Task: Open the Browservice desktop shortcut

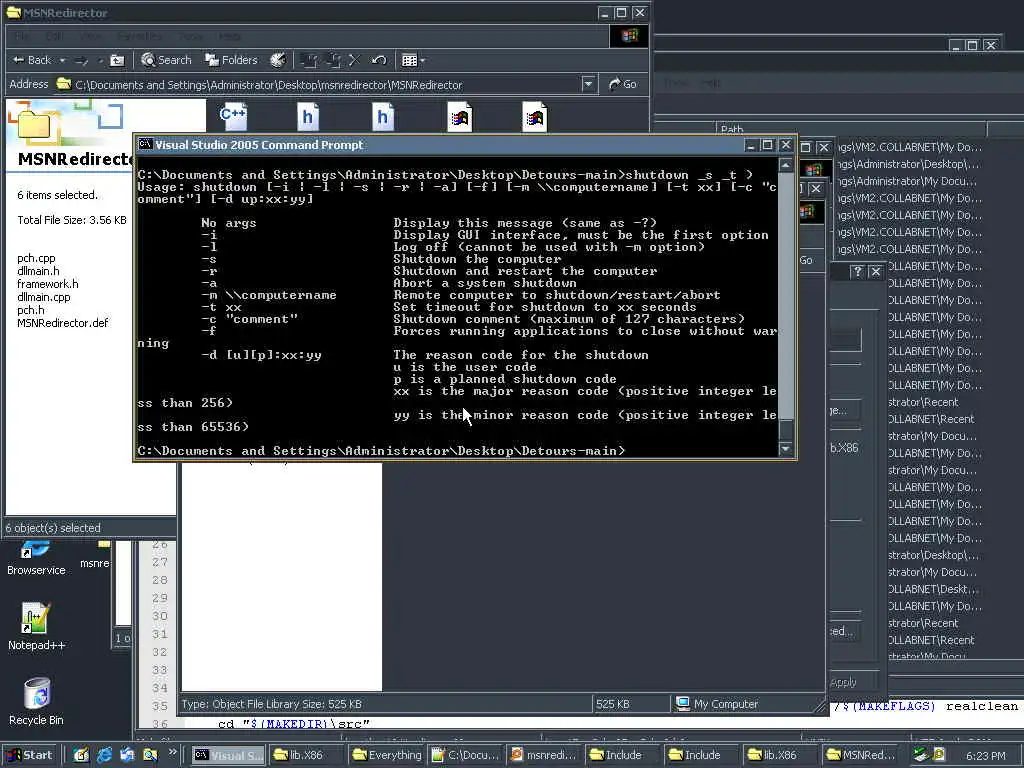Action: [36, 559]
